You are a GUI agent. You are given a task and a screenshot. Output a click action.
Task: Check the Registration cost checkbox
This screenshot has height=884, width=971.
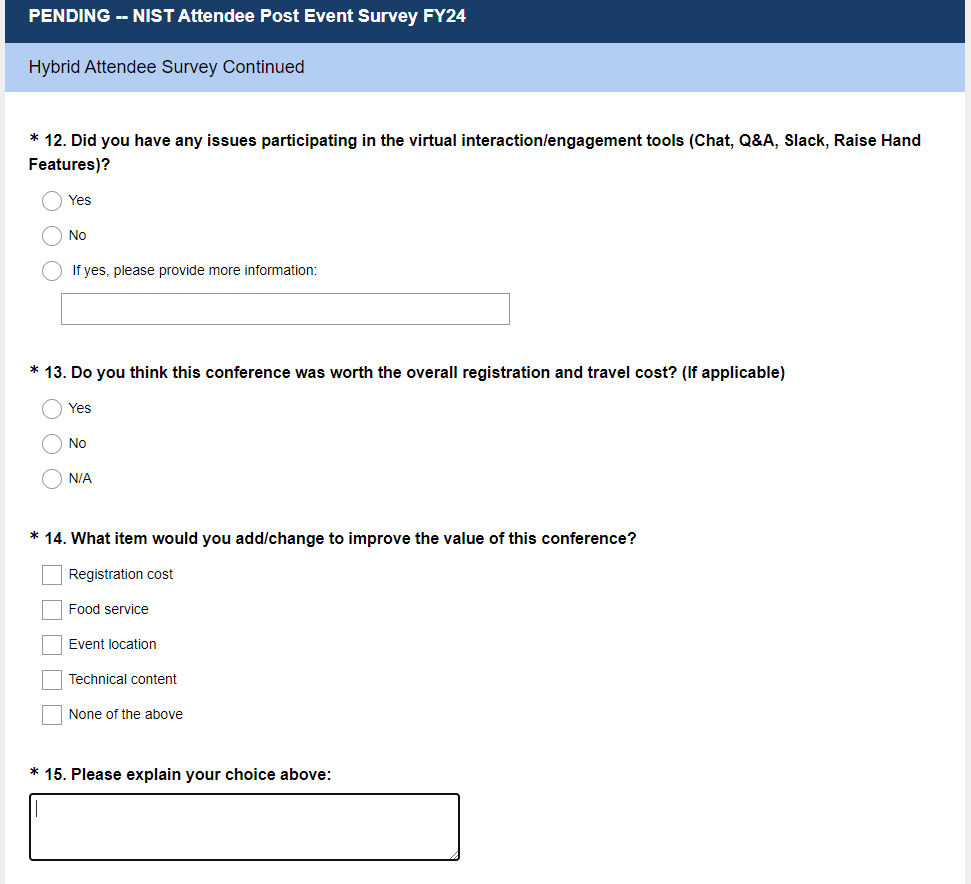click(52, 574)
